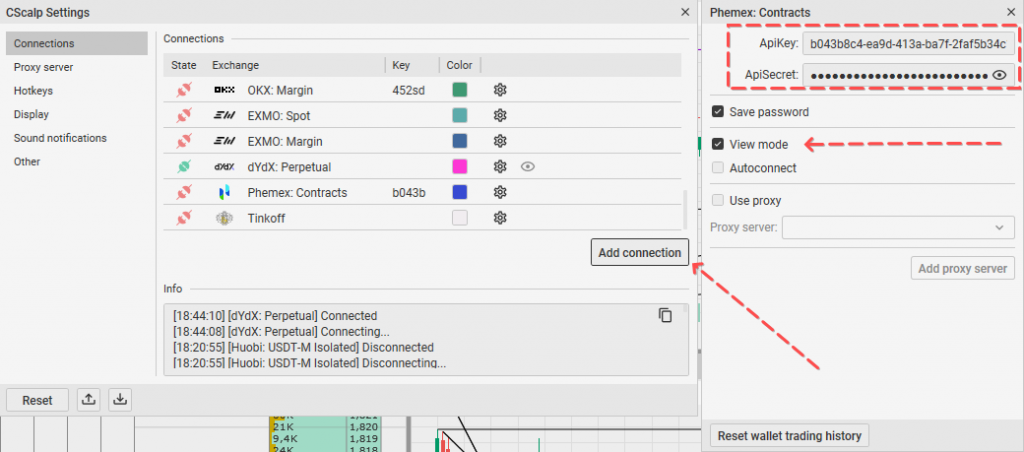Click the connections list scrollbar
Image resolution: width=1024 pixels, height=452 pixels.
684,209
